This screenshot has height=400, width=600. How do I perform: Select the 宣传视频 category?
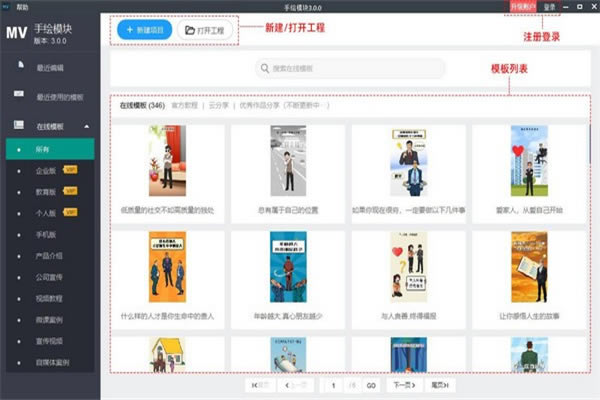pyautogui.click(x=50, y=341)
